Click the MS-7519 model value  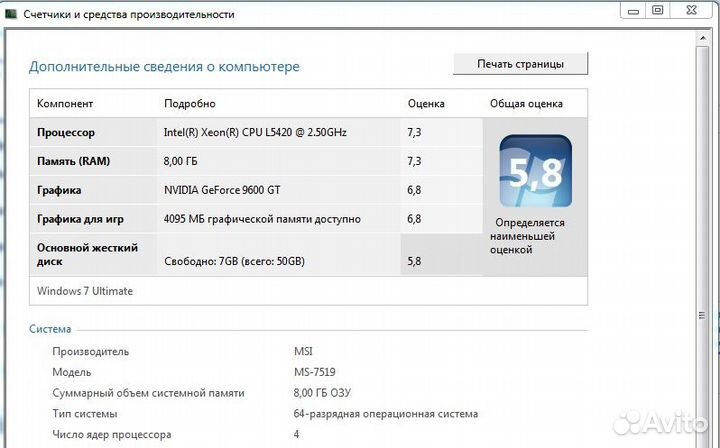pyautogui.click(x=315, y=372)
